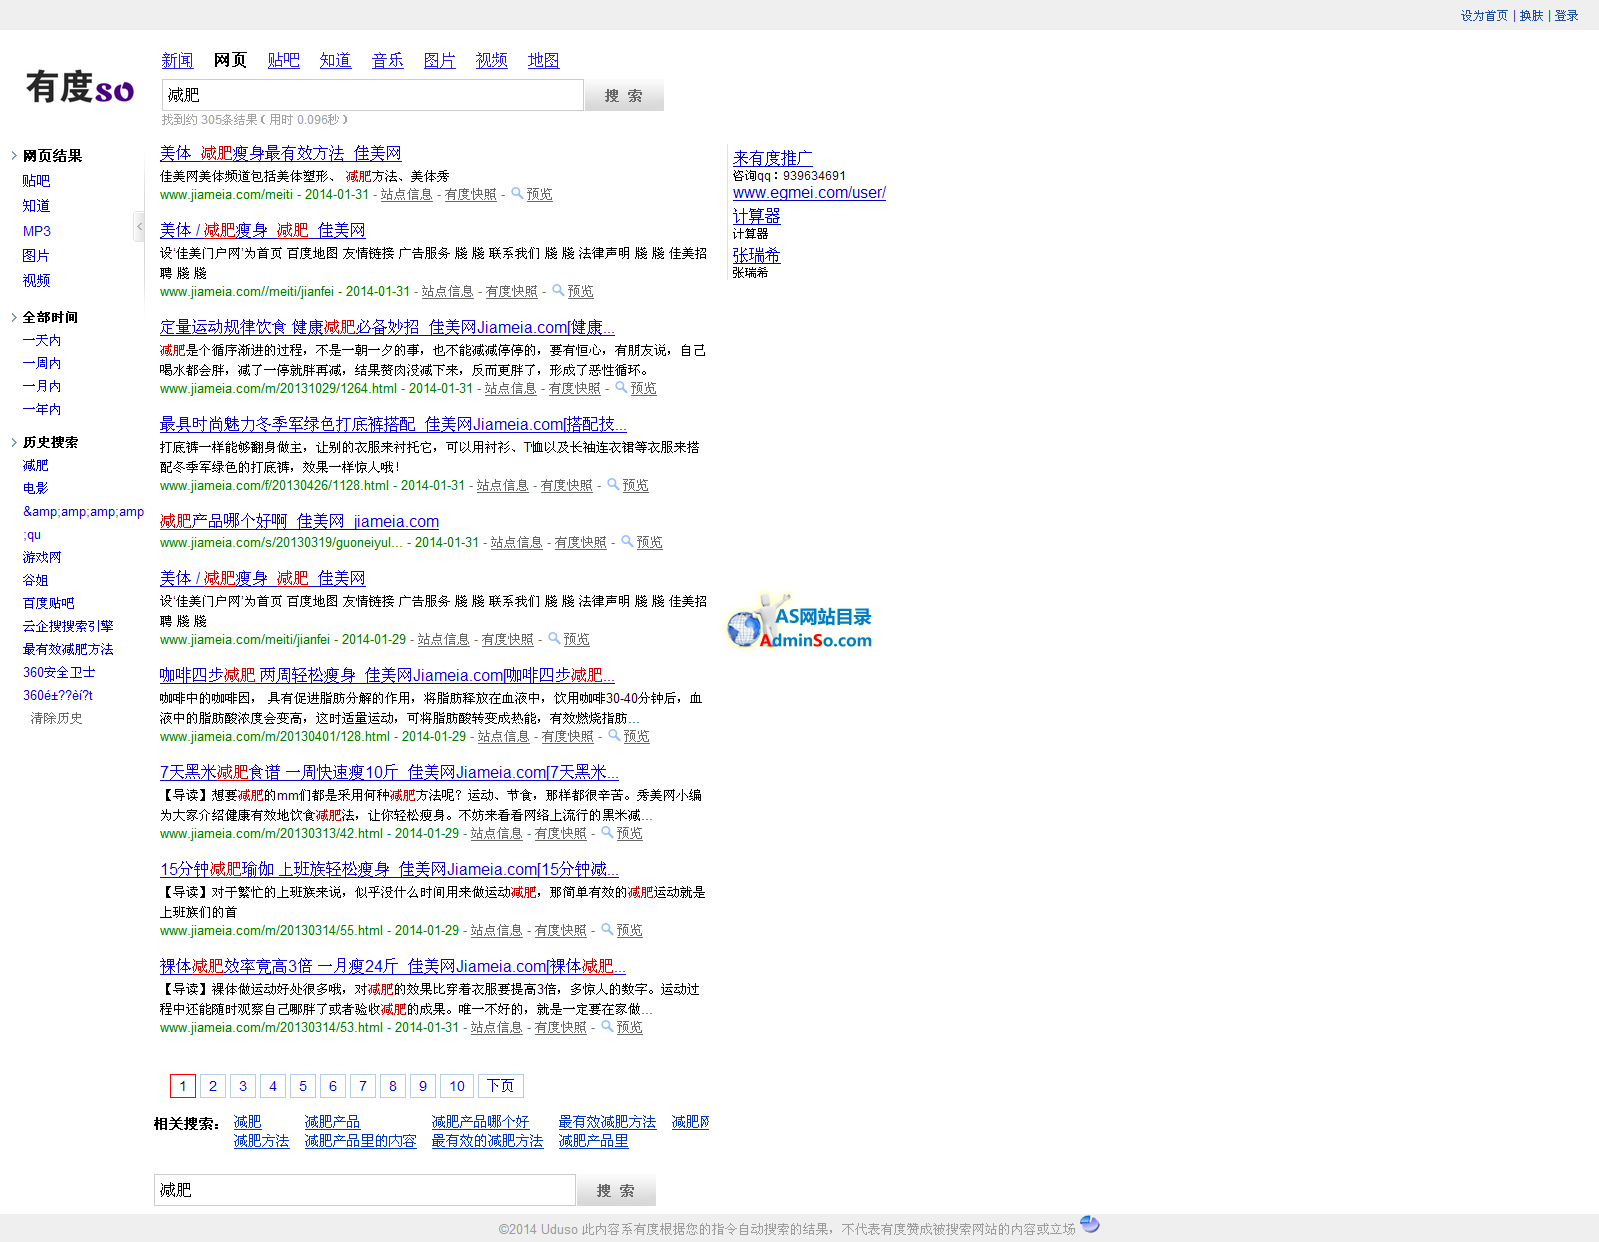The height and width of the screenshot is (1242, 1599).
Task: Open the 地图 tab
Action: point(543,60)
